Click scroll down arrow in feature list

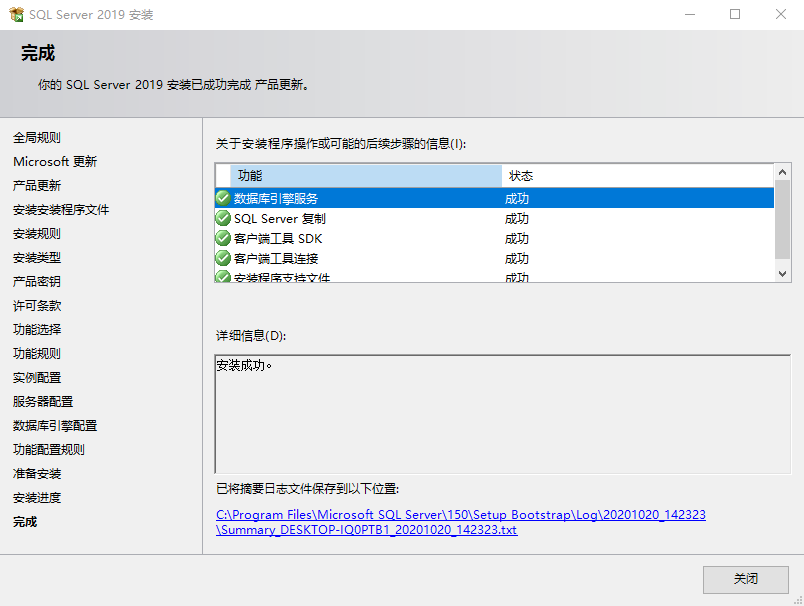click(x=782, y=274)
